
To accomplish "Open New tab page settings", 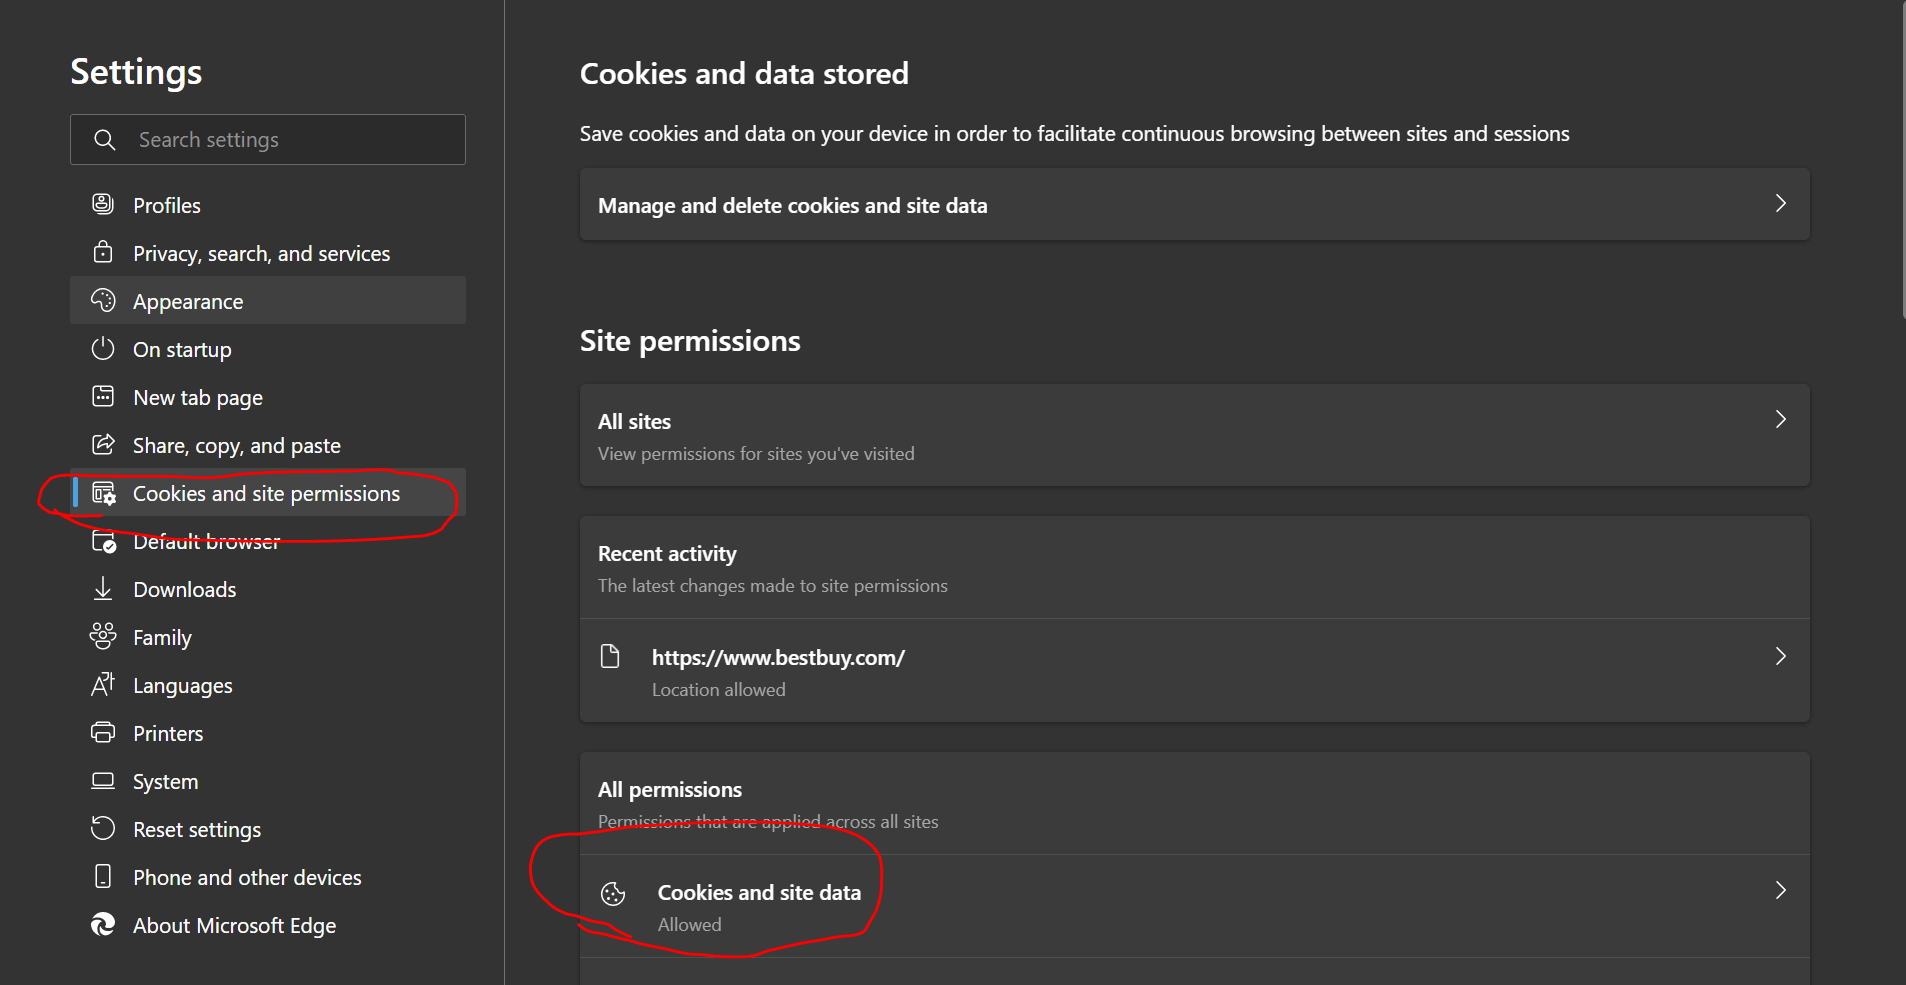I will [x=198, y=398].
